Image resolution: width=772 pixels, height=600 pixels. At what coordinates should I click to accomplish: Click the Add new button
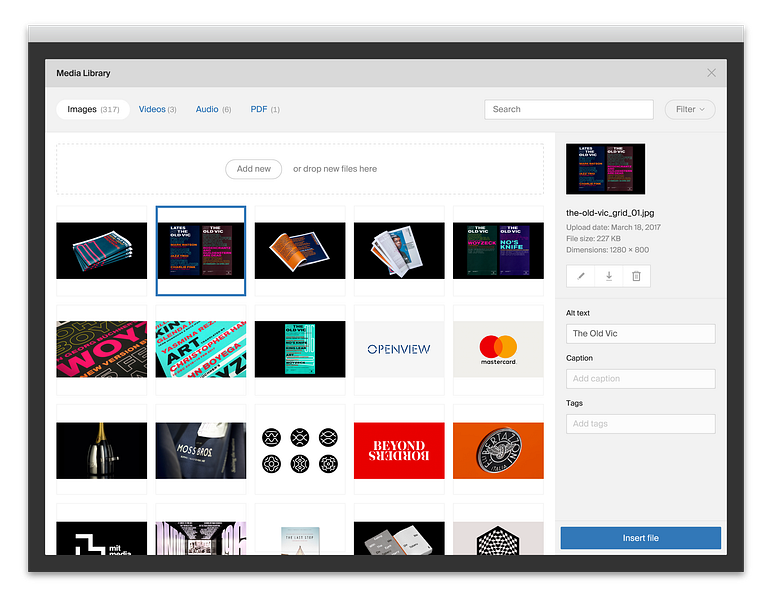254,169
